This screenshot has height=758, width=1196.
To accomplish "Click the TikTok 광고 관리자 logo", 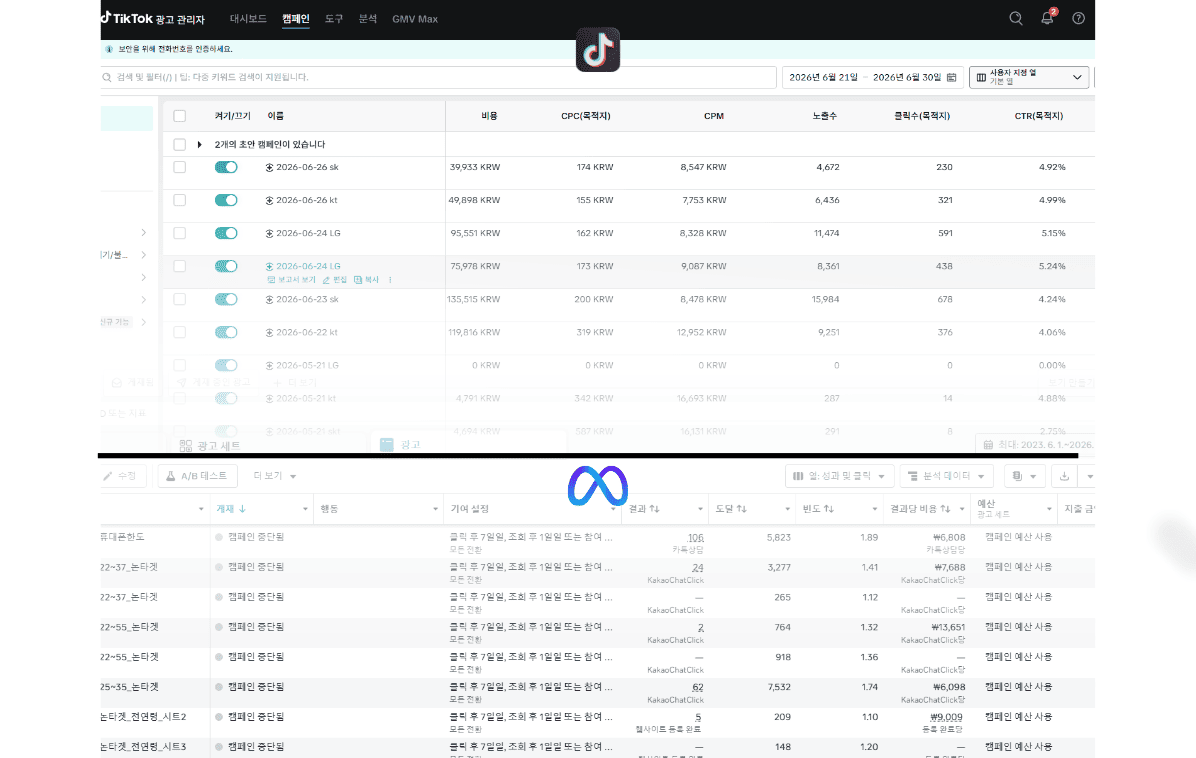I will click(x=153, y=18).
